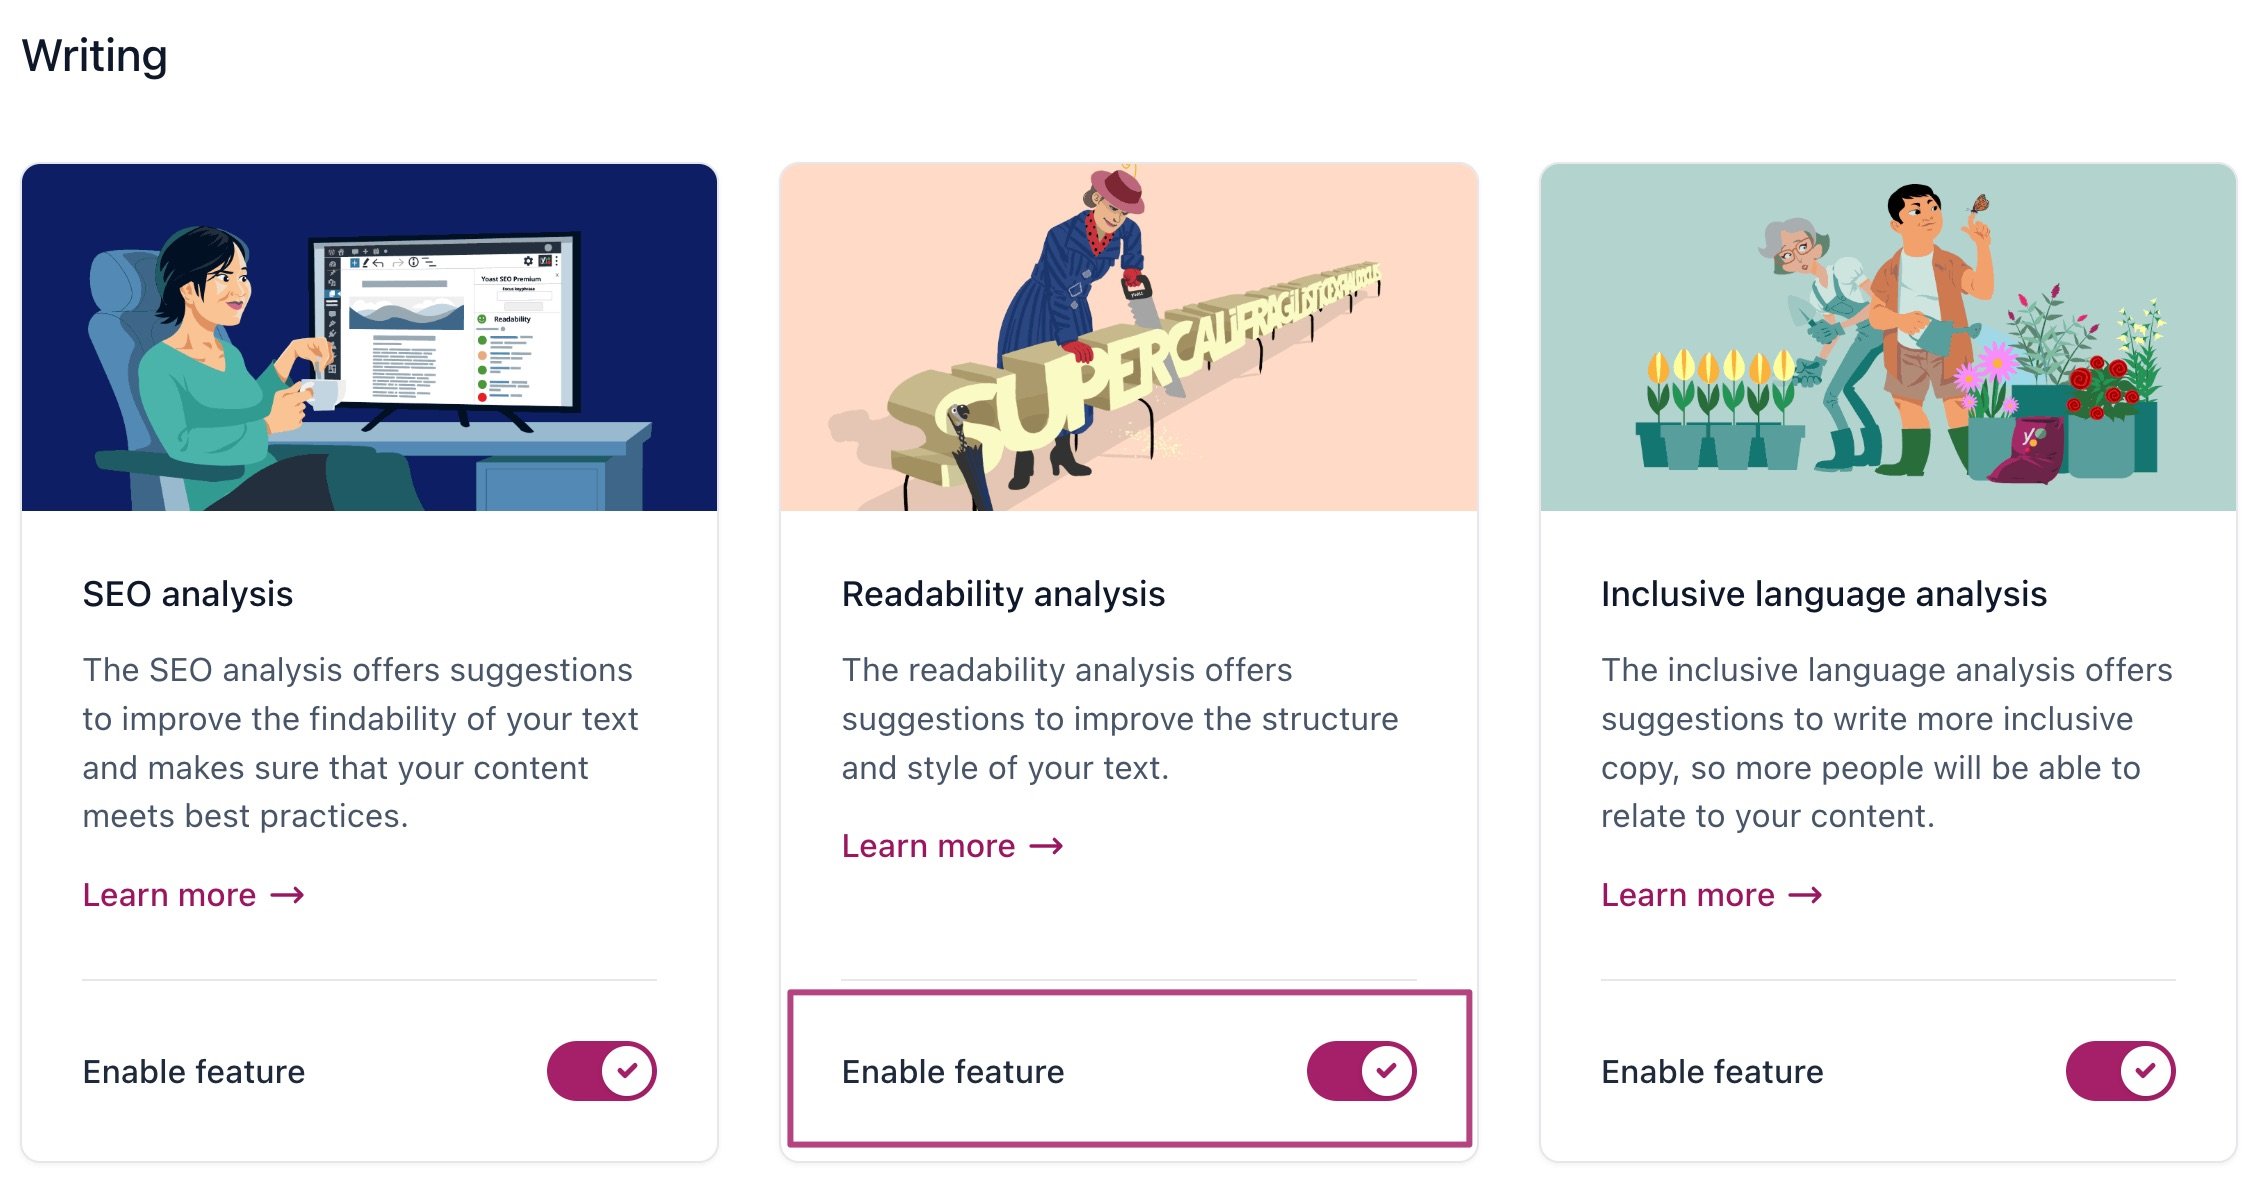This screenshot has width=2266, height=1192.
Task: Click the SEO analysis illustration with computer monitor
Action: click(369, 337)
